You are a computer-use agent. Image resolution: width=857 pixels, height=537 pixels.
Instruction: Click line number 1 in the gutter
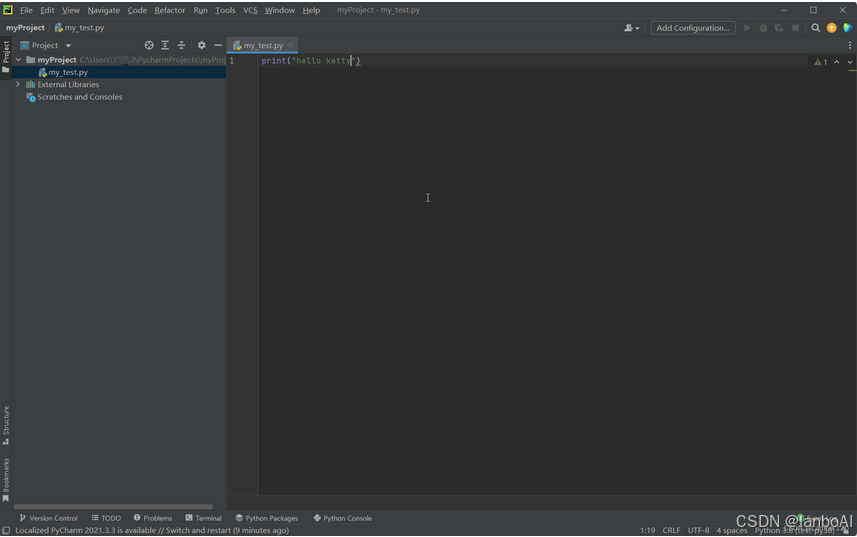coord(232,61)
